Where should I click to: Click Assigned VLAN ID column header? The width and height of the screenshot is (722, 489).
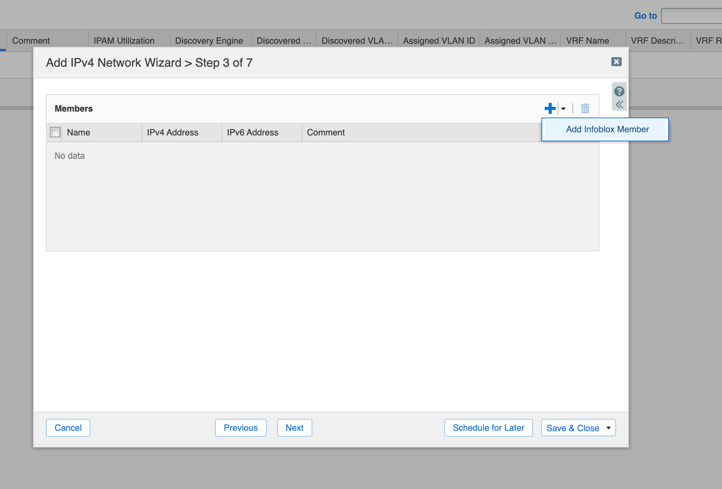(439, 41)
